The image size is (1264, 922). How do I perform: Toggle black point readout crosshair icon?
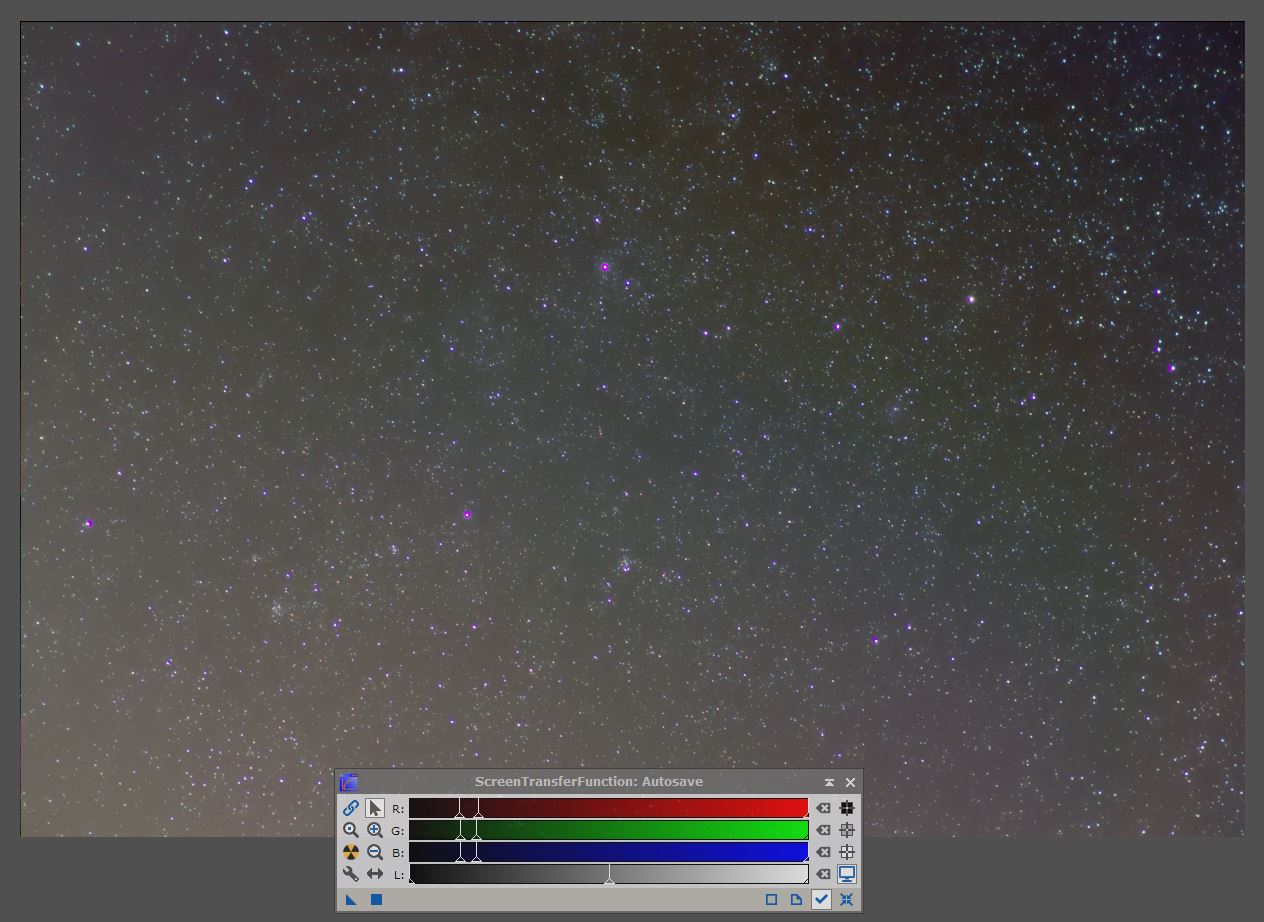847,808
